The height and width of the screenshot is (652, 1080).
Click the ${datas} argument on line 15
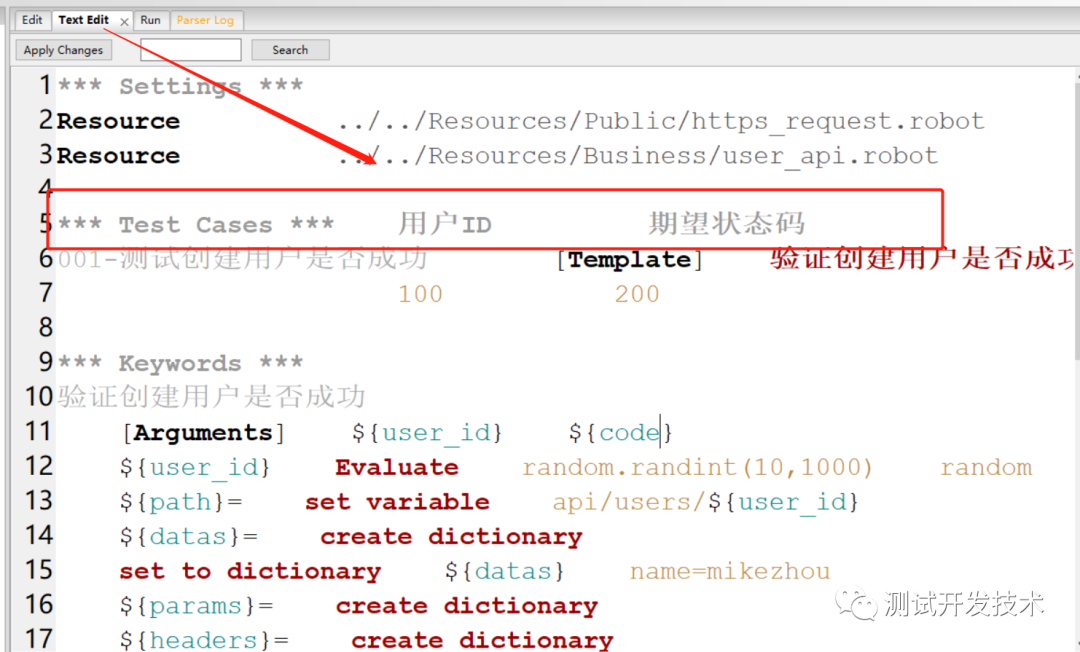[x=505, y=571]
